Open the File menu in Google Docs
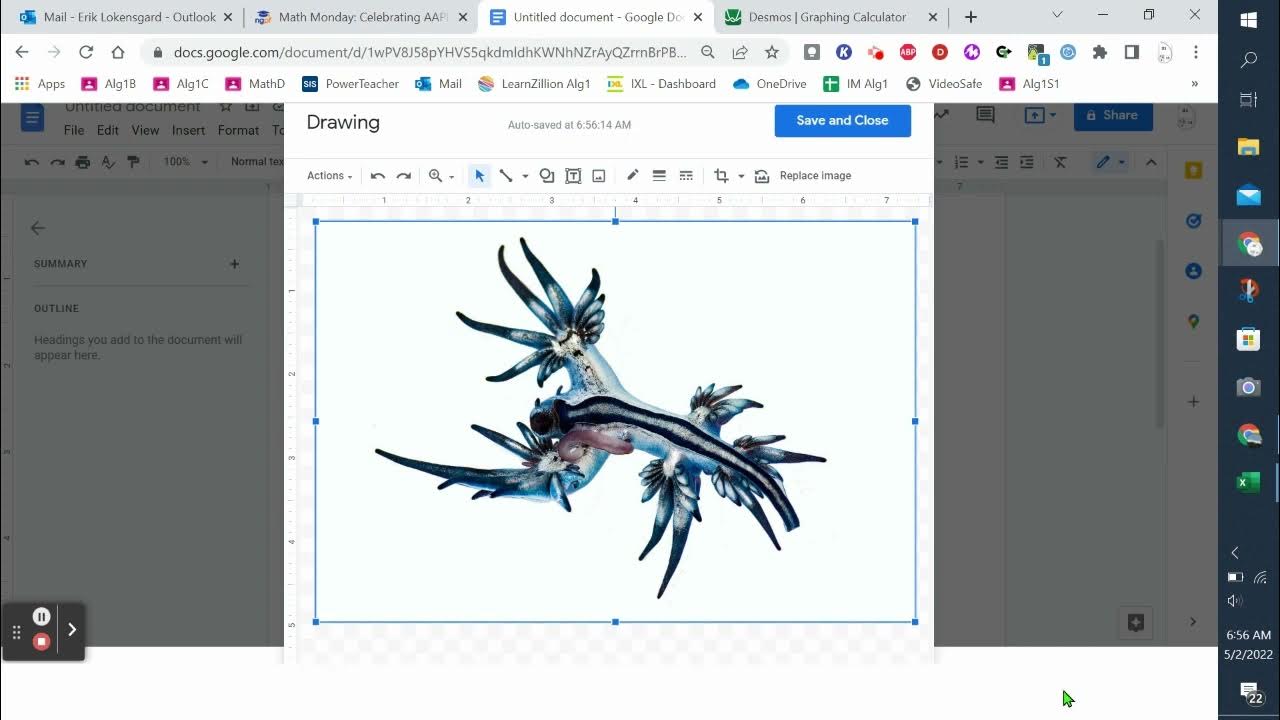 click(x=74, y=130)
